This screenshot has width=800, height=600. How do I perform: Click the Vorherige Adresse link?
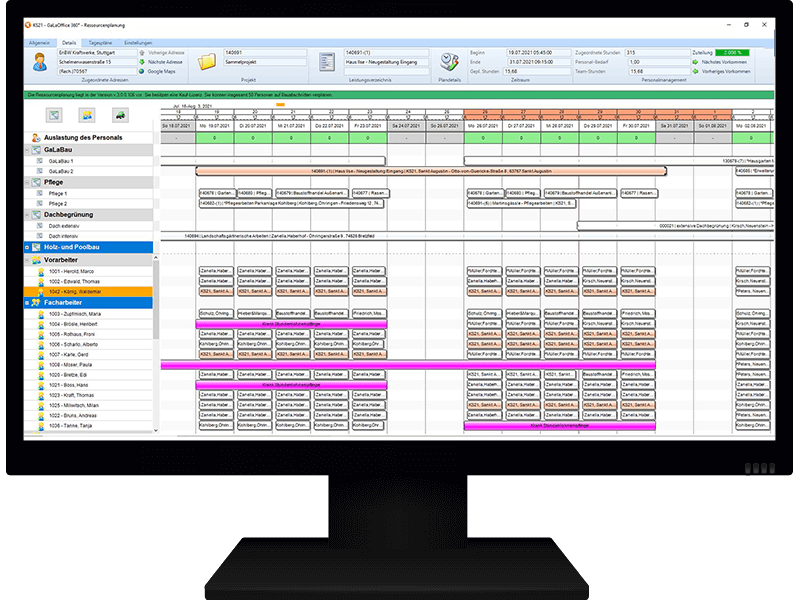166,53
